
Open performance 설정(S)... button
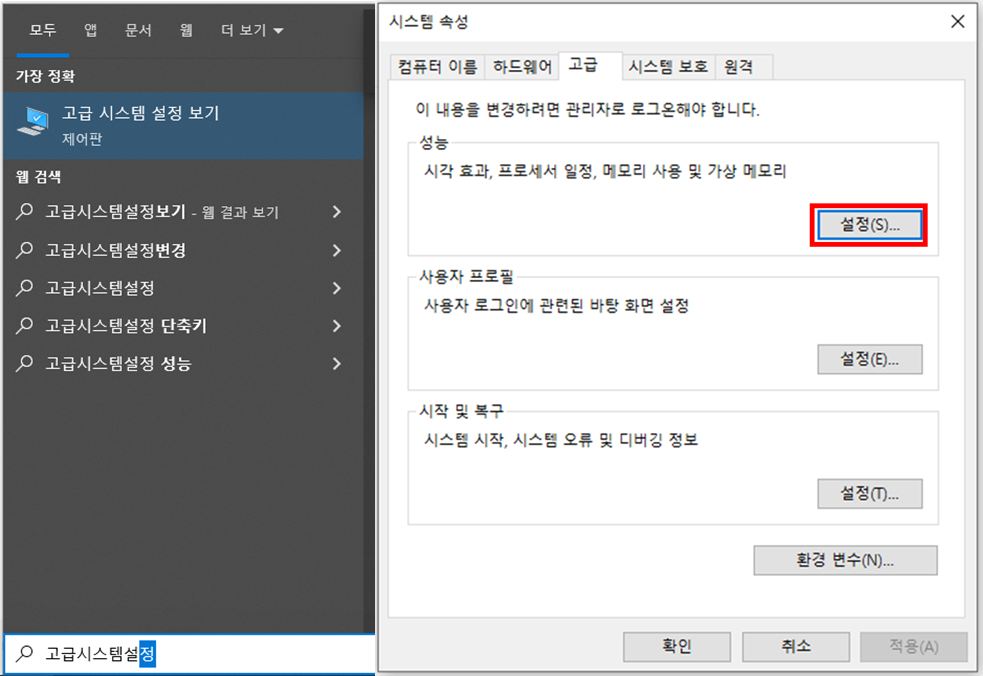click(870, 224)
